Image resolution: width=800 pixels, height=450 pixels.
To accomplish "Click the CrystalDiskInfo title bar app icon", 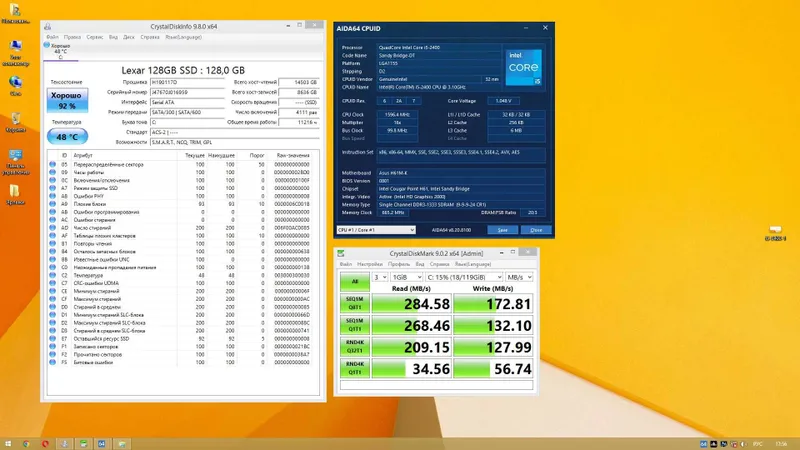I will tap(47, 26).
